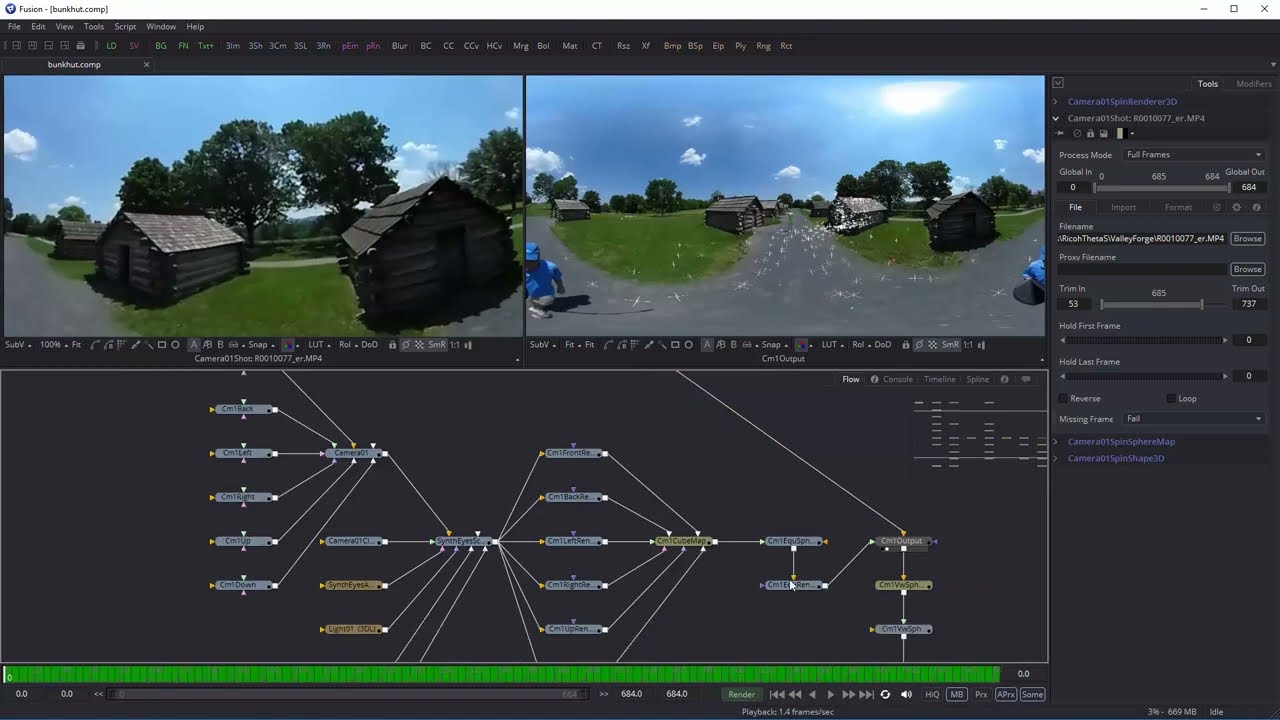The height and width of the screenshot is (720, 1280).
Task: Click the loop playback icon in transport
Action: [x=885, y=694]
